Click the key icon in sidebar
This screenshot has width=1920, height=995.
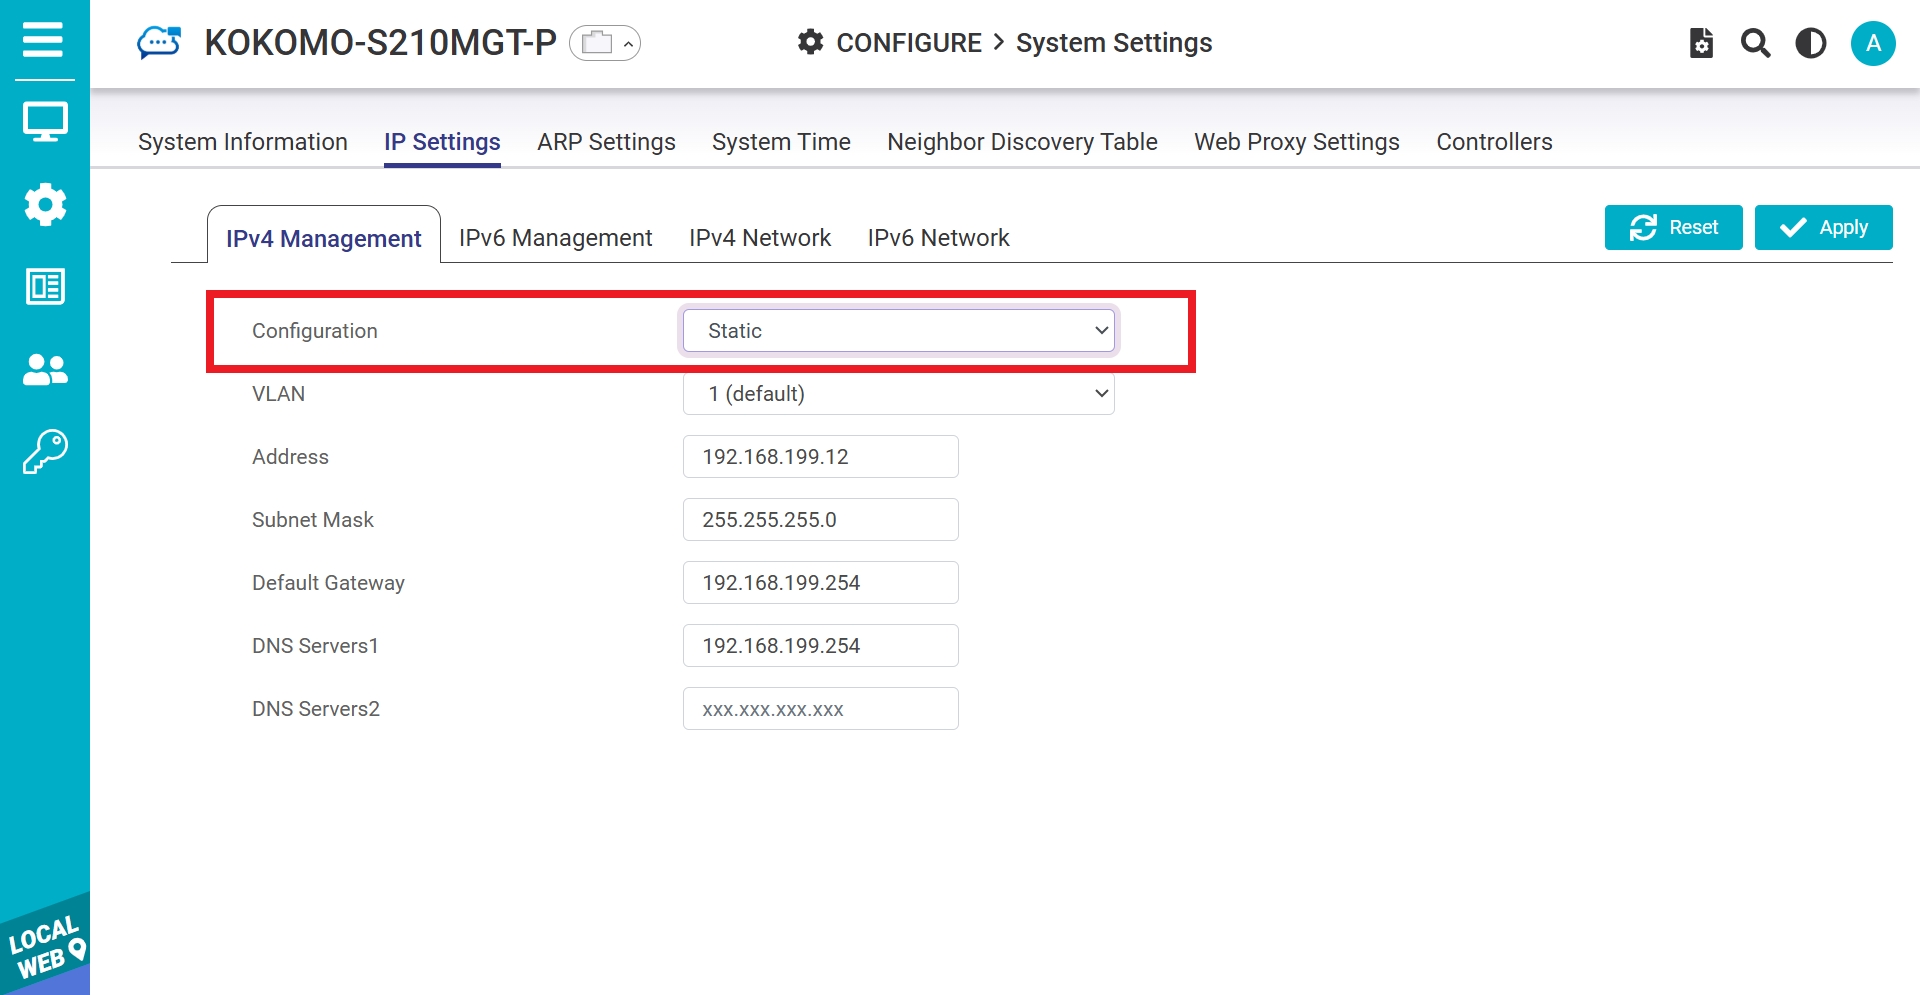click(45, 452)
